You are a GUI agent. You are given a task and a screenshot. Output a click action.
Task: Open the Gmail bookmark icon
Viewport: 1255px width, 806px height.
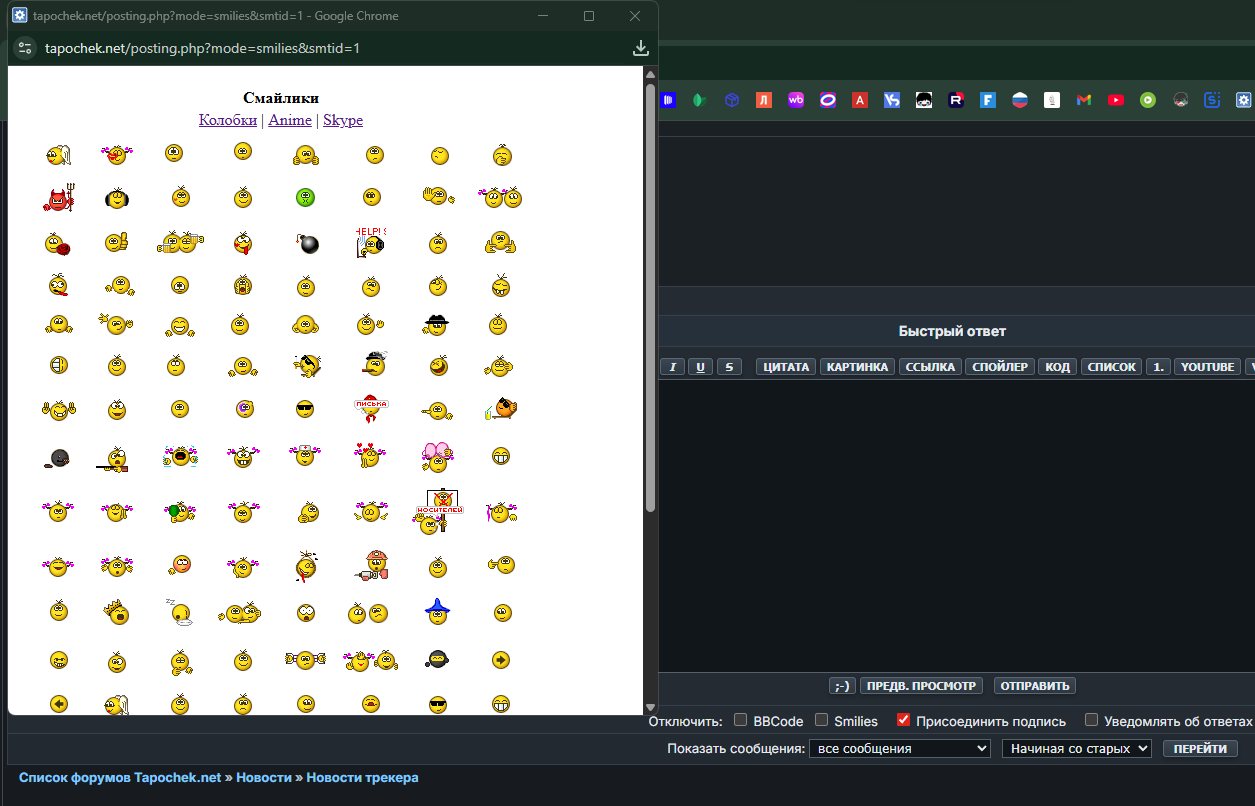(x=1084, y=100)
